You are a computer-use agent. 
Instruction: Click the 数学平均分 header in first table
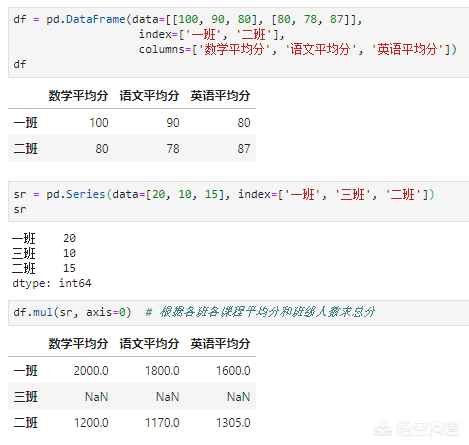(78, 96)
